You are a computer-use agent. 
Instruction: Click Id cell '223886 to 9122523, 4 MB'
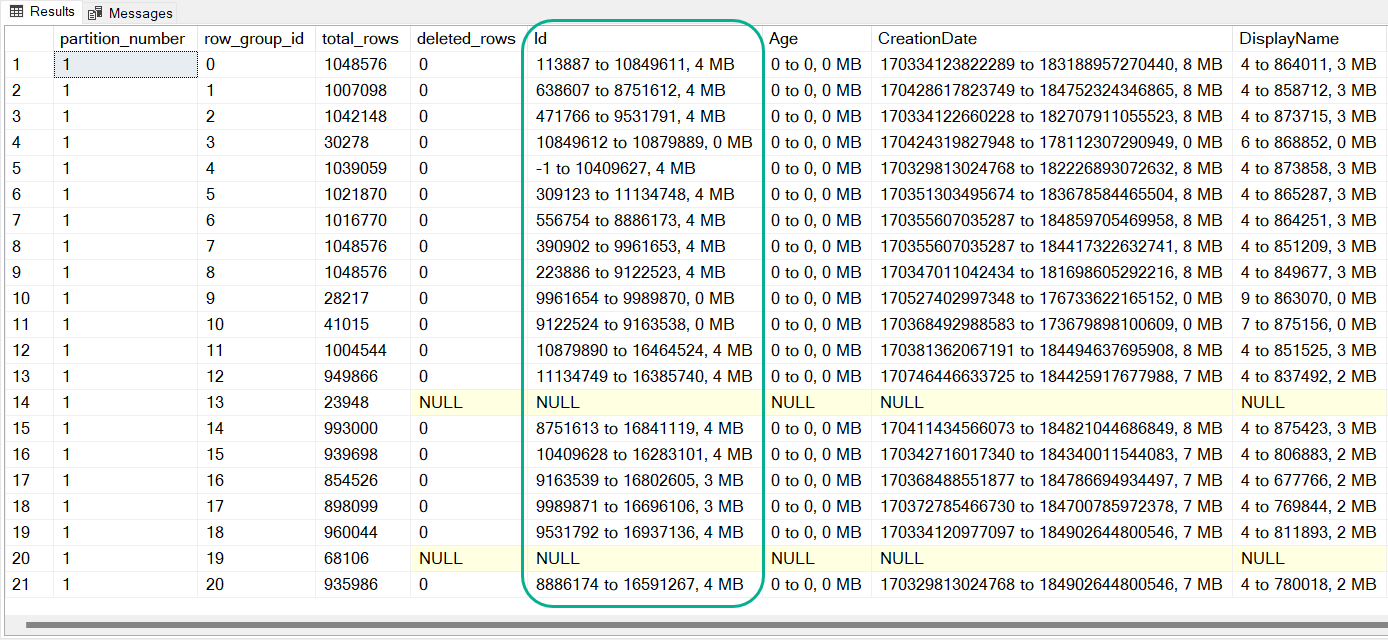647,273
